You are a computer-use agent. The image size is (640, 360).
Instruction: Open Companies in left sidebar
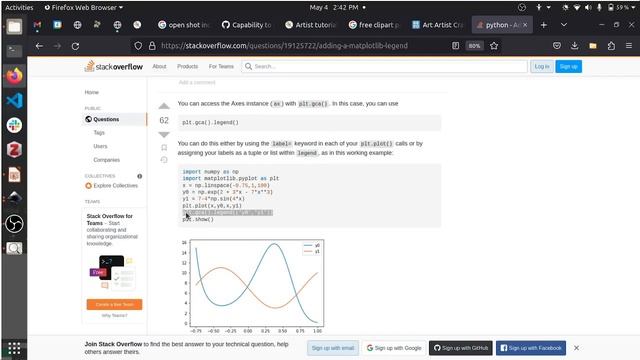(107, 160)
